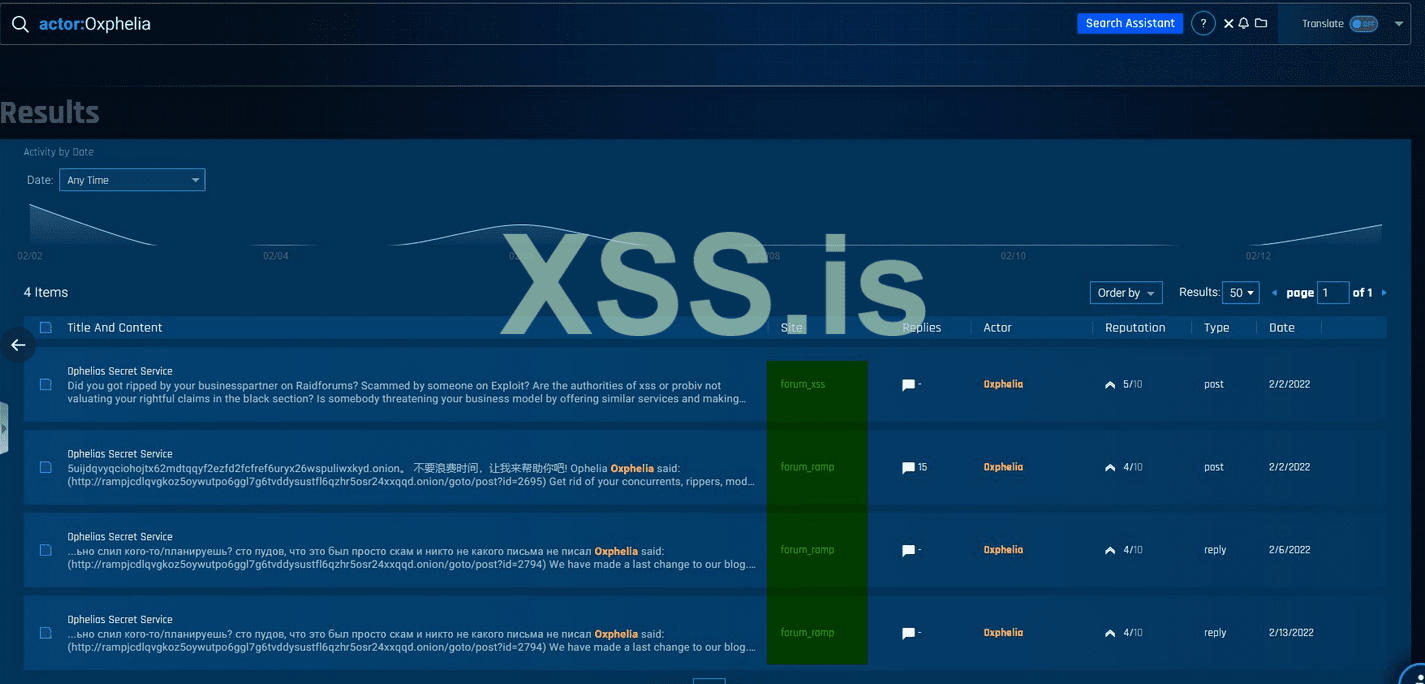Image resolution: width=1425 pixels, height=684 pixels.
Task: Clear the search query with X icon
Action: (x=1229, y=23)
